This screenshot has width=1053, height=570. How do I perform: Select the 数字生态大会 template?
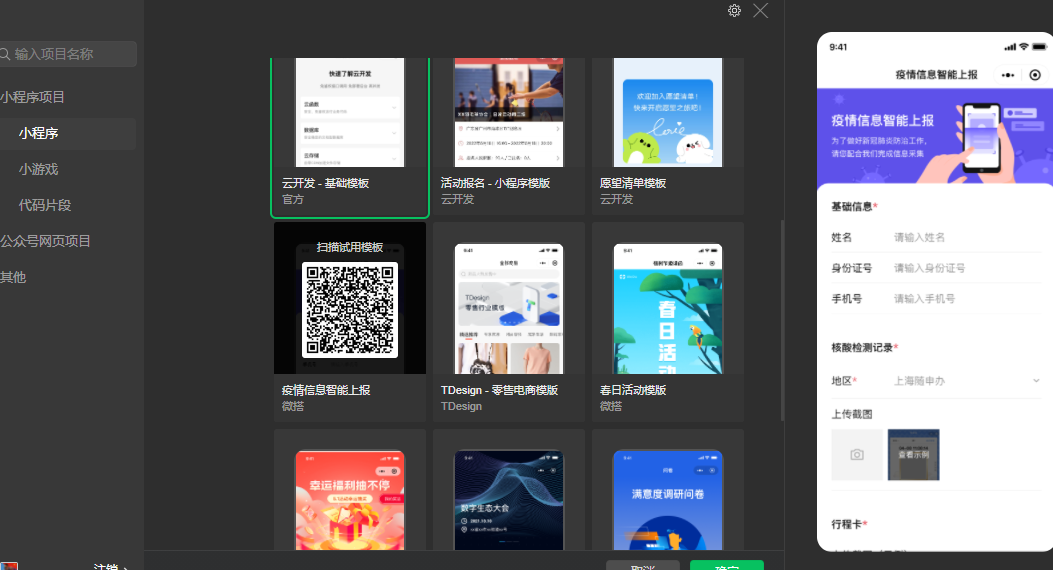coord(509,500)
